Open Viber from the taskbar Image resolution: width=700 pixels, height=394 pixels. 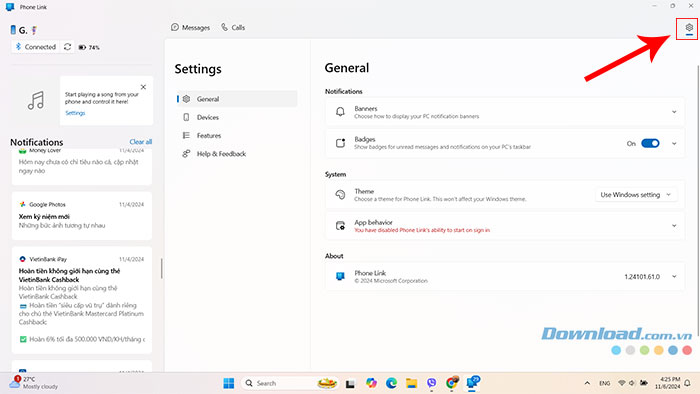(431, 383)
